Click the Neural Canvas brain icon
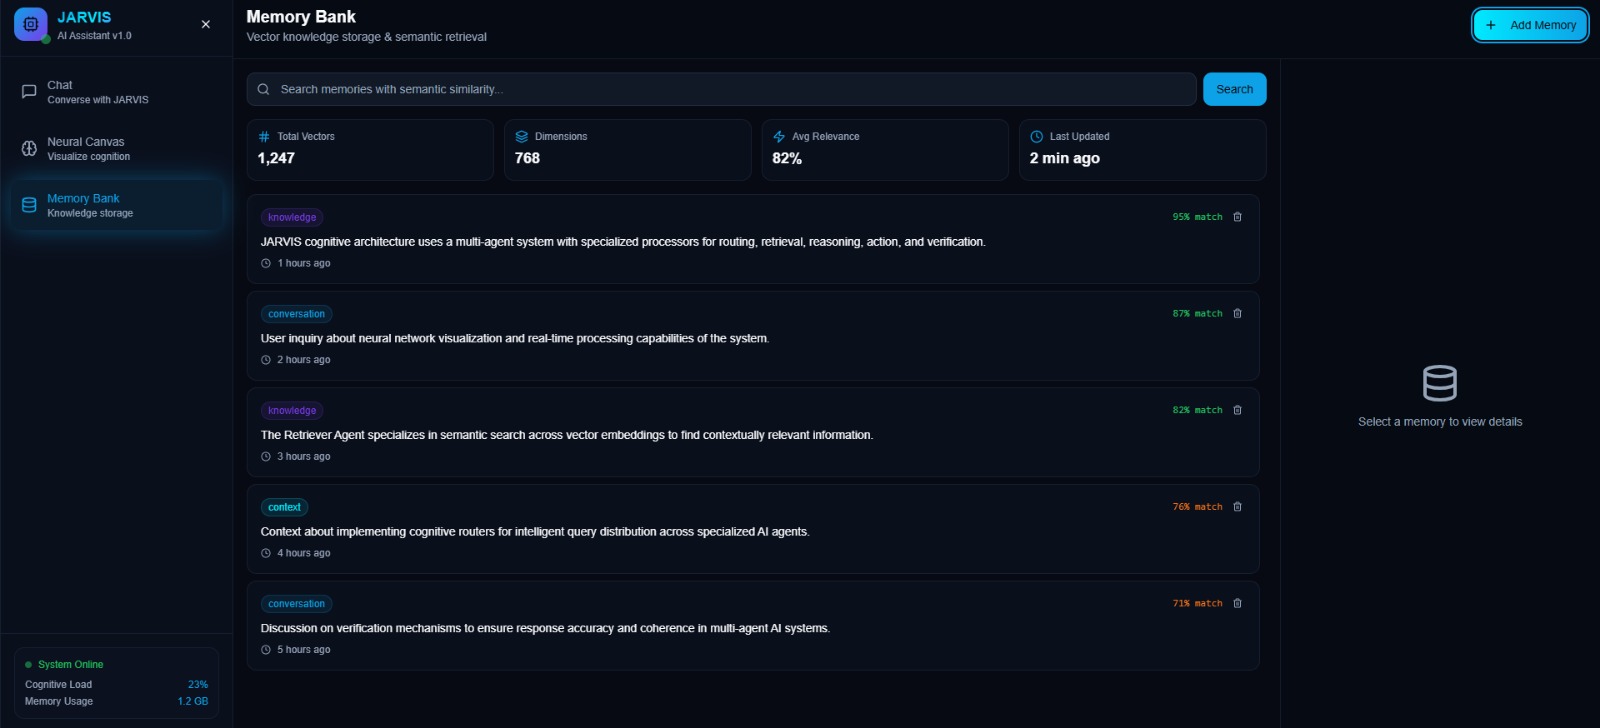 (x=29, y=149)
